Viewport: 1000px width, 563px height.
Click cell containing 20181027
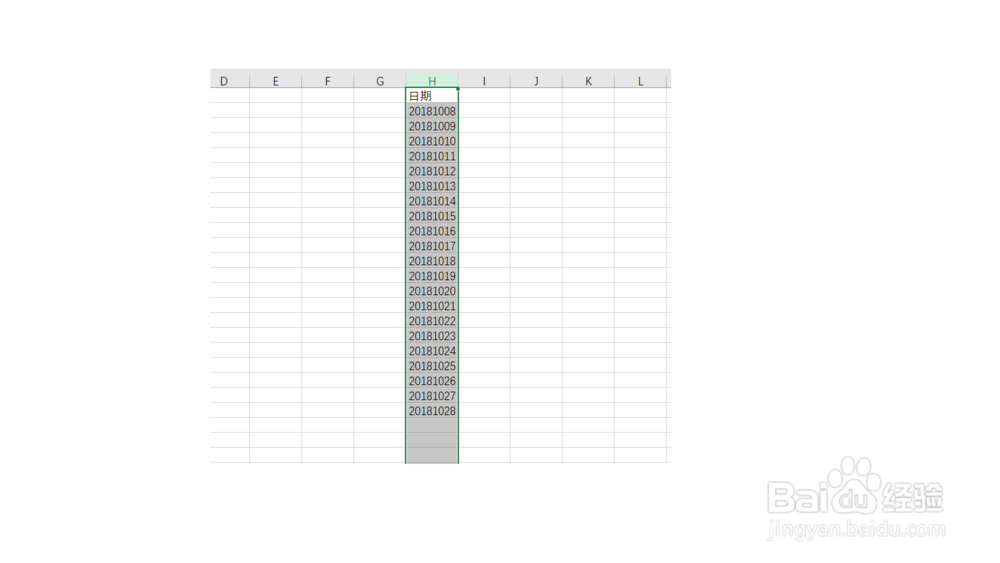pyautogui.click(x=432, y=395)
